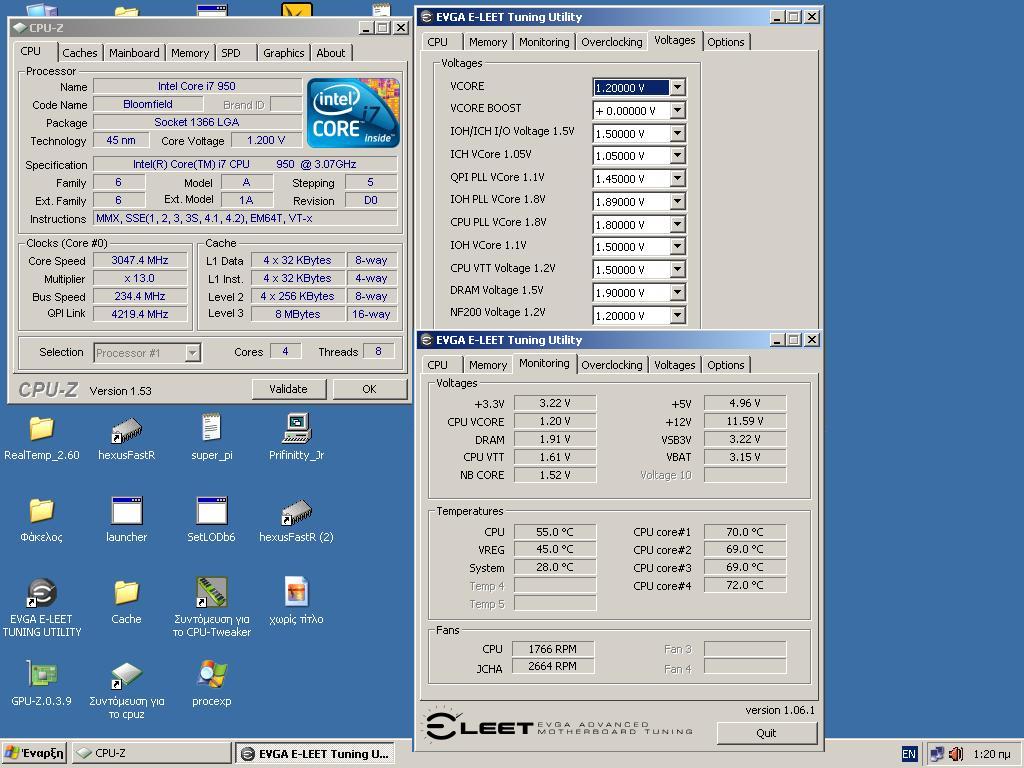Click Quit button in E-LEET utility

click(767, 733)
